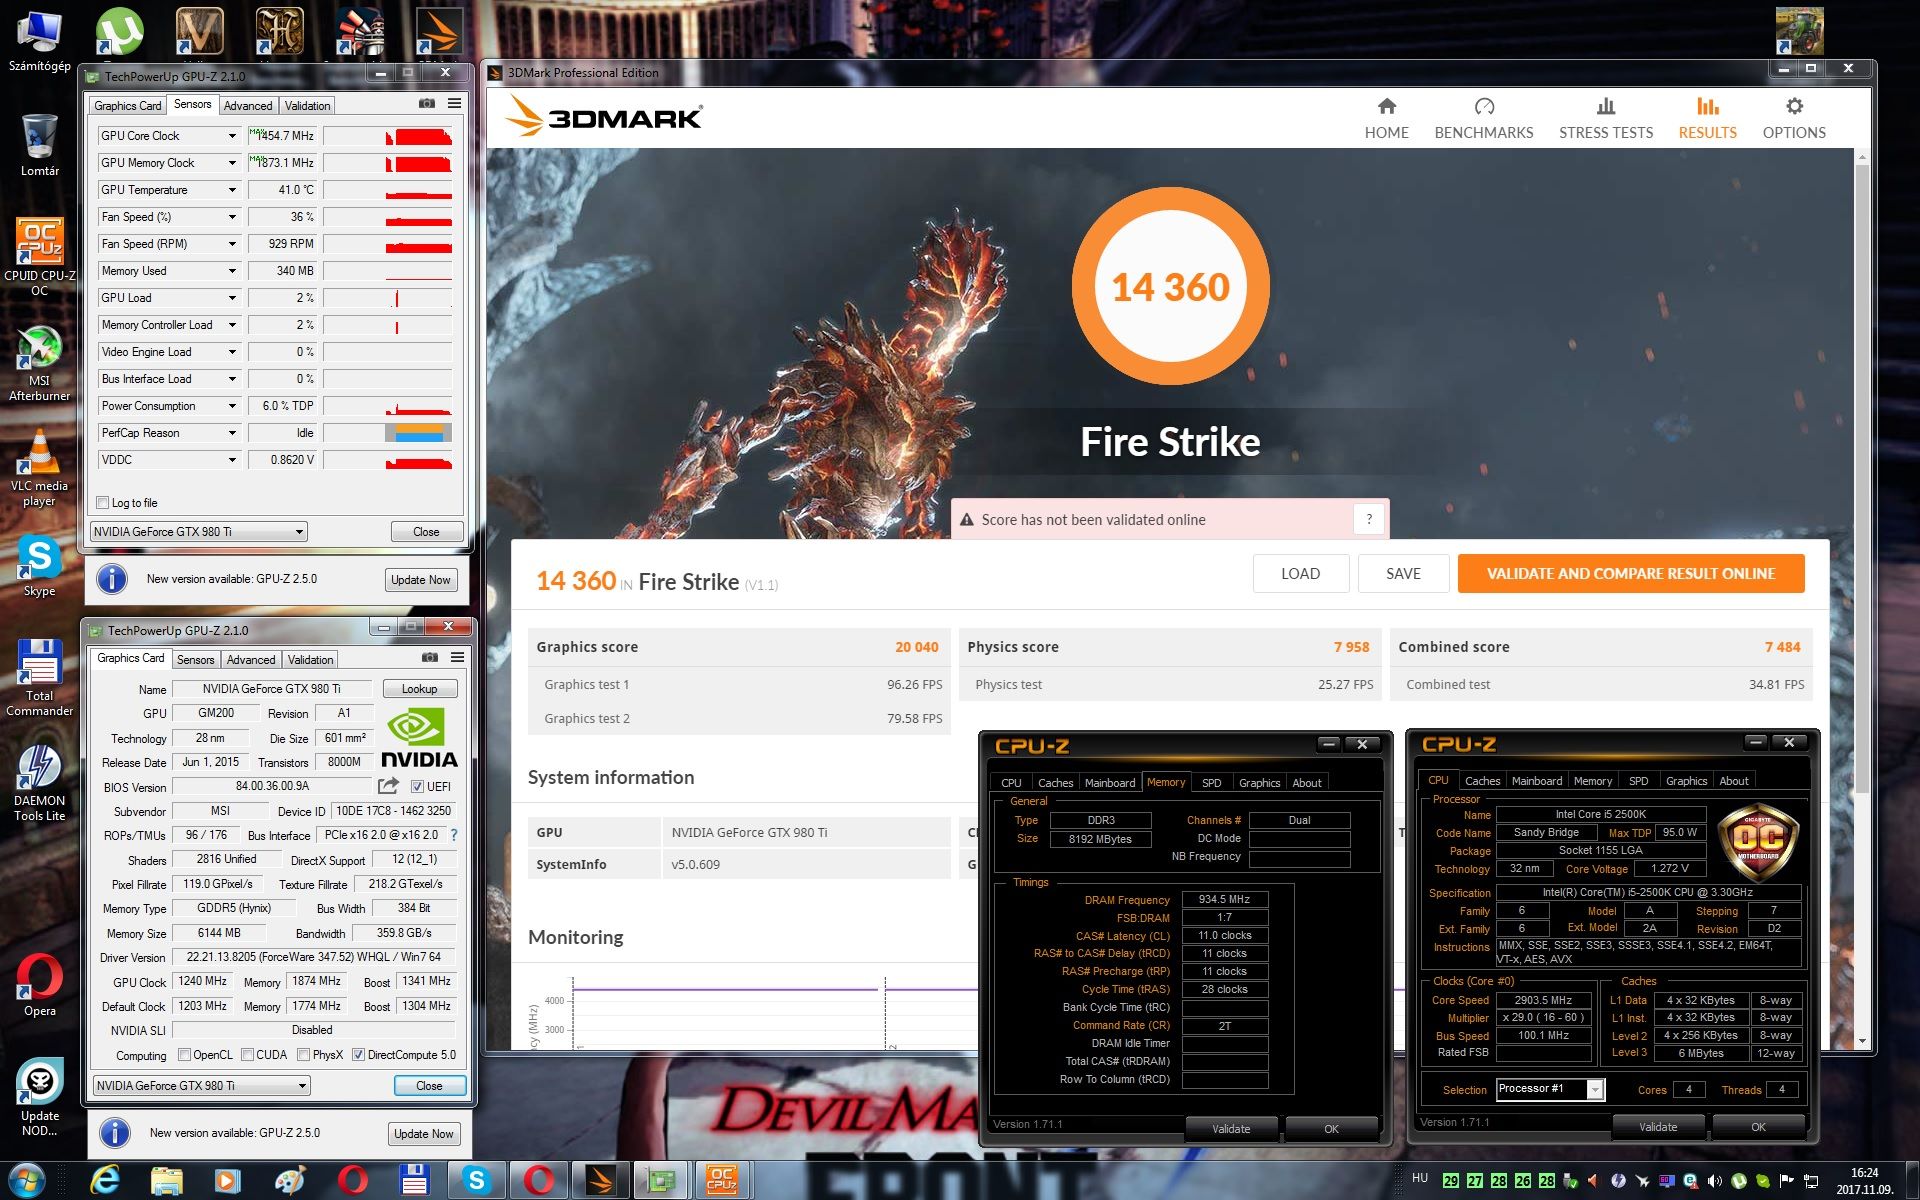1920x1200 pixels.
Task: Expand the GPU Temperature sensor dropdown
Action: (232, 190)
